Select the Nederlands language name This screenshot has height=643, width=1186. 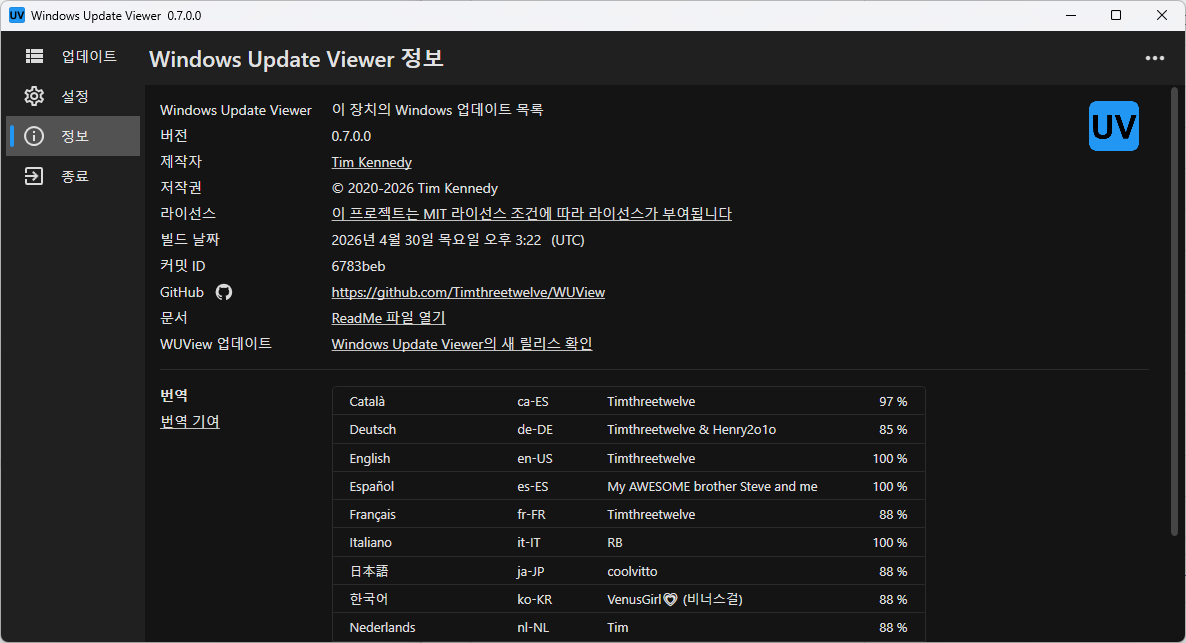pos(382,627)
